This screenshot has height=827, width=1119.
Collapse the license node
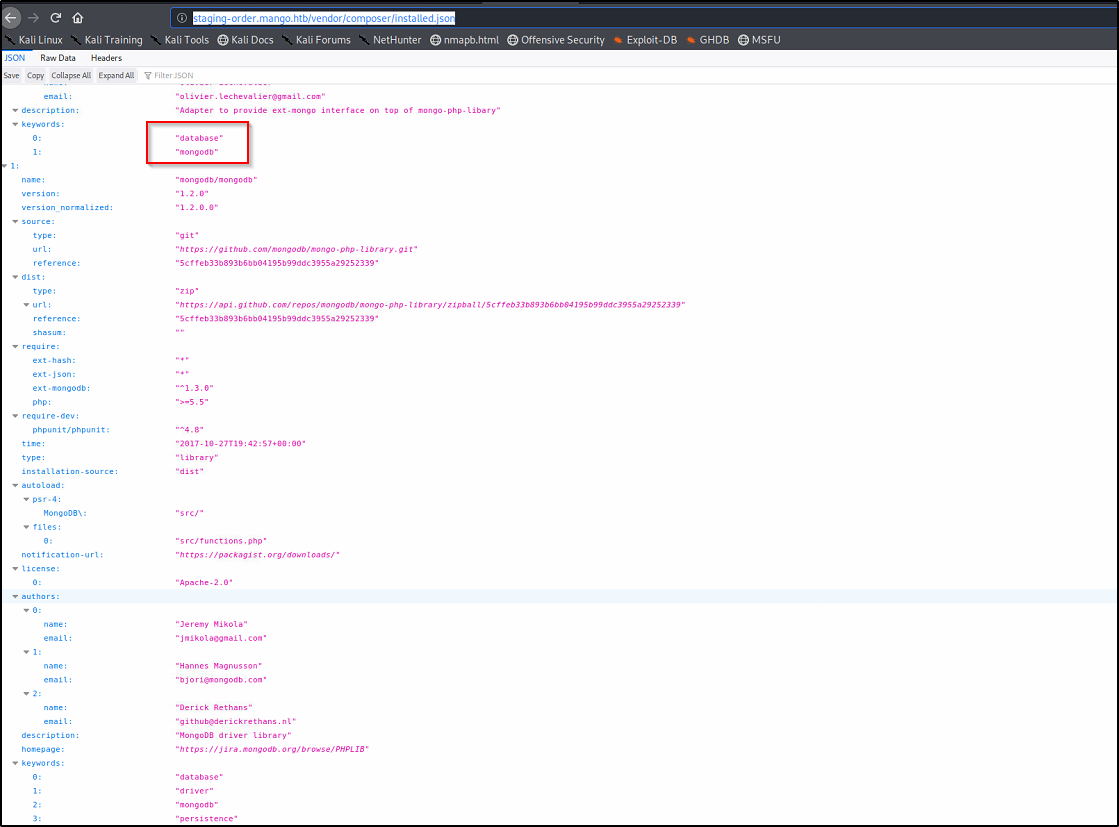[15, 569]
